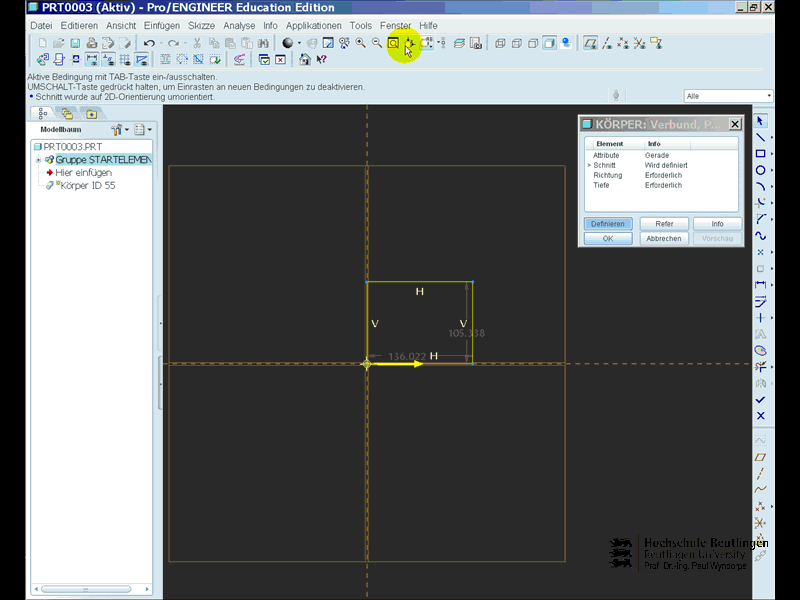Toggle sketcher grid display
Image resolution: width=800 pixels, height=600 pixels.
pyautogui.click(x=124, y=60)
